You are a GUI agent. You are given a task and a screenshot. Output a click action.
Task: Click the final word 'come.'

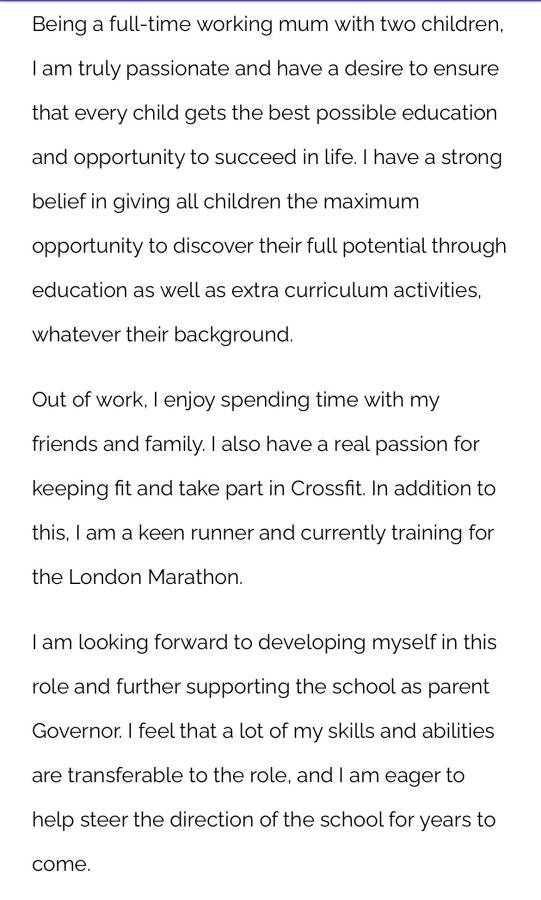click(61, 864)
